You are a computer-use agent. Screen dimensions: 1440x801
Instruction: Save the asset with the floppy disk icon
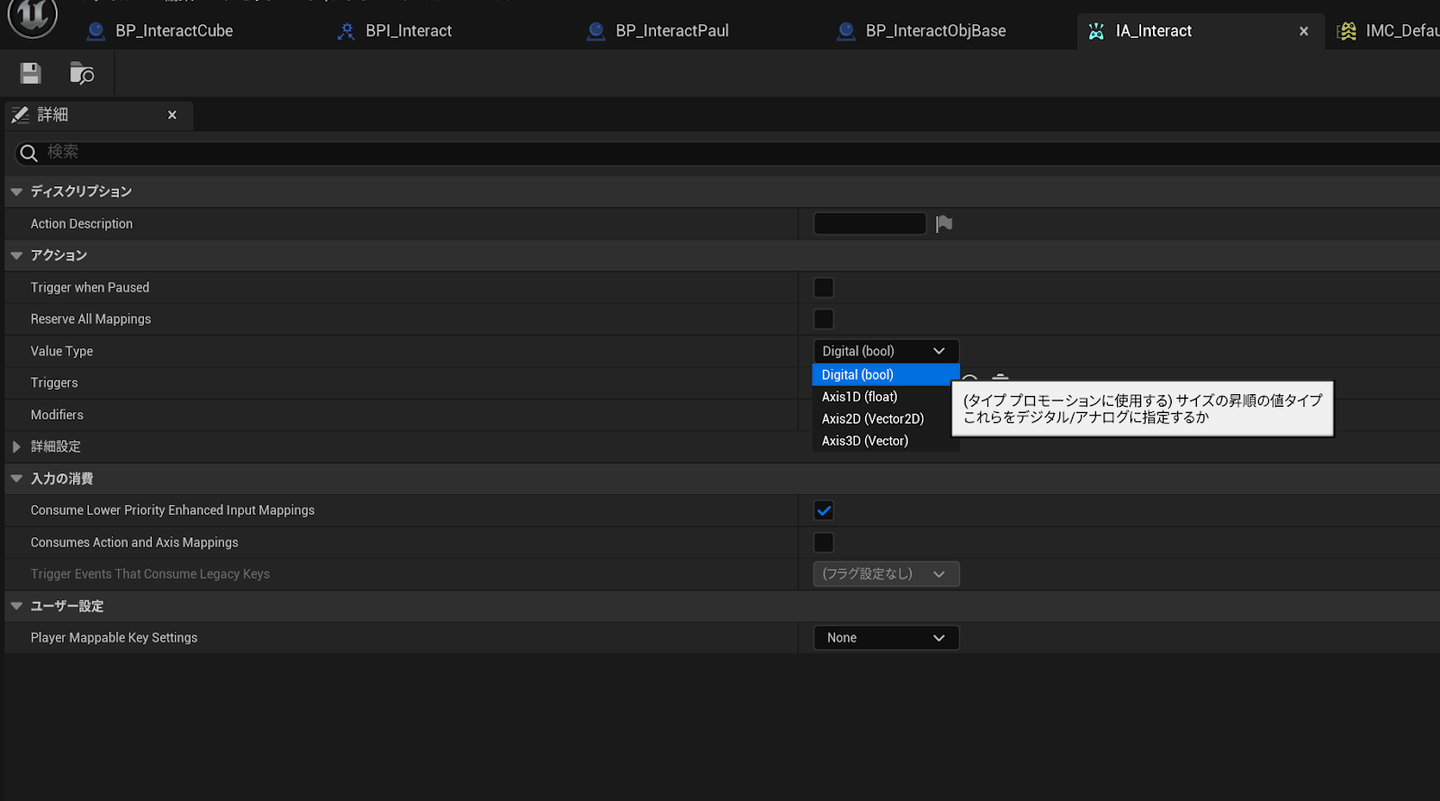(30, 73)
